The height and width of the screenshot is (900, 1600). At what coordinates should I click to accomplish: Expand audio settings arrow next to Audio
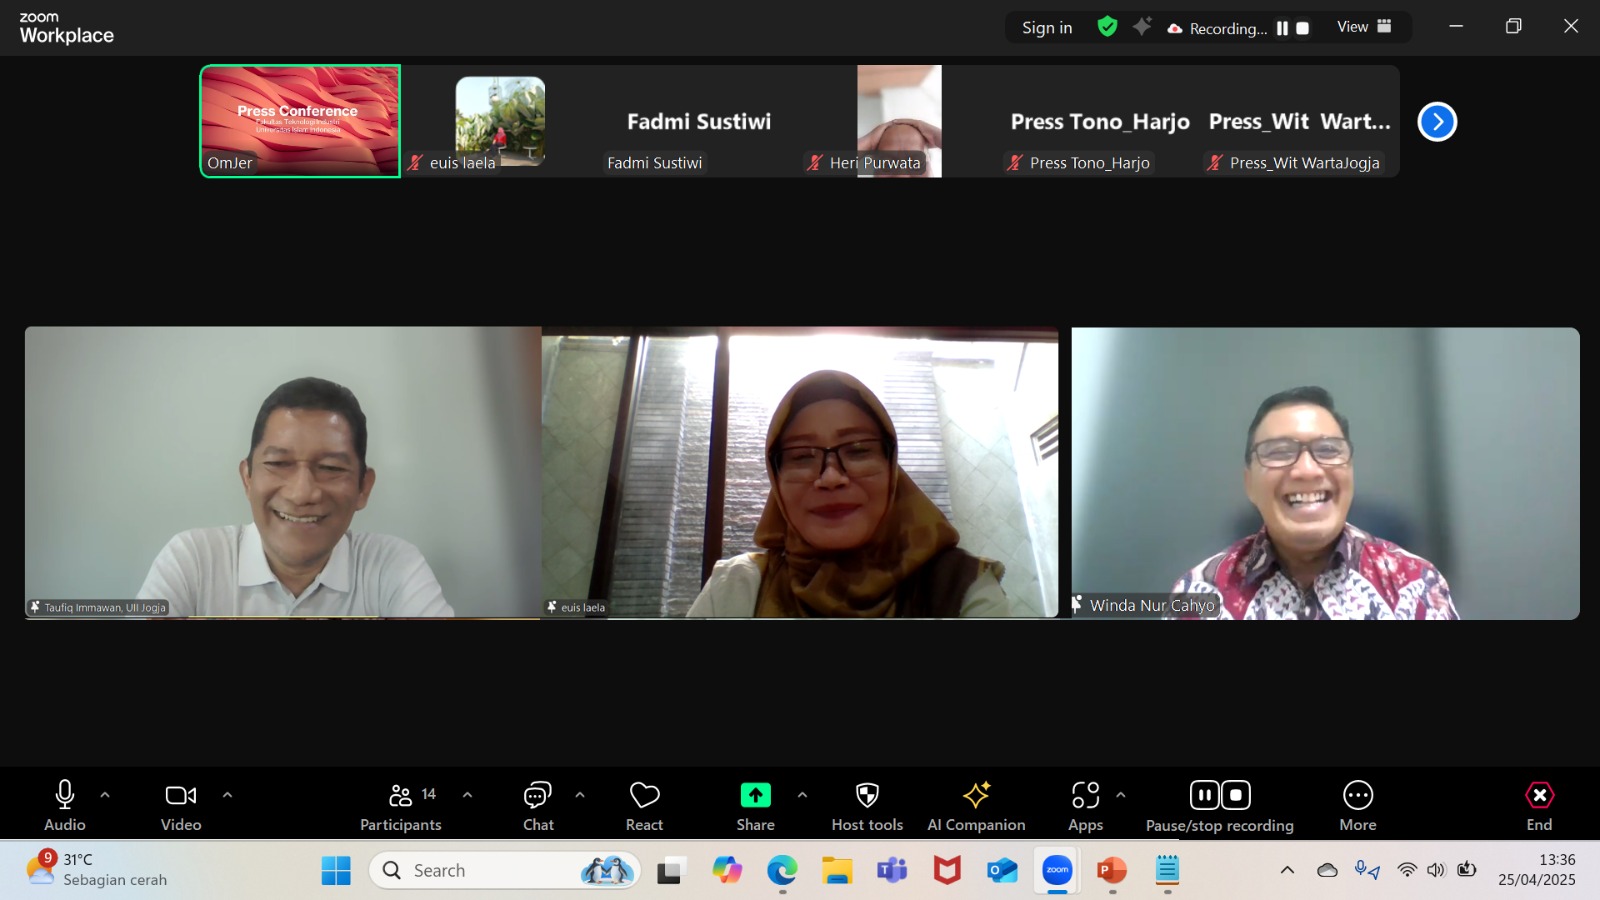coord(105,795)
